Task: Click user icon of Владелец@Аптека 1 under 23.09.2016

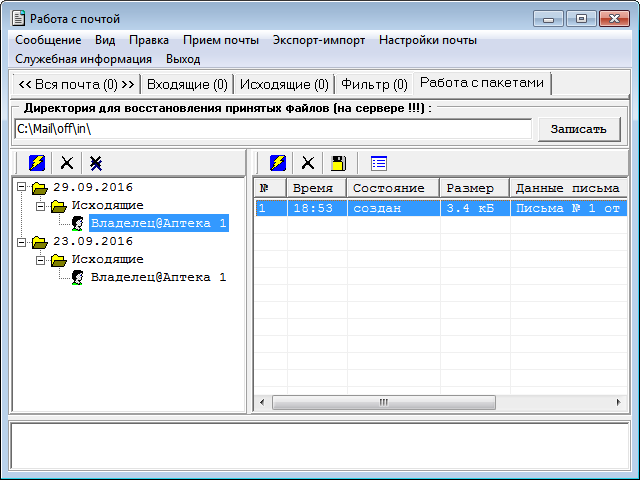Action: tap(78, 278)
